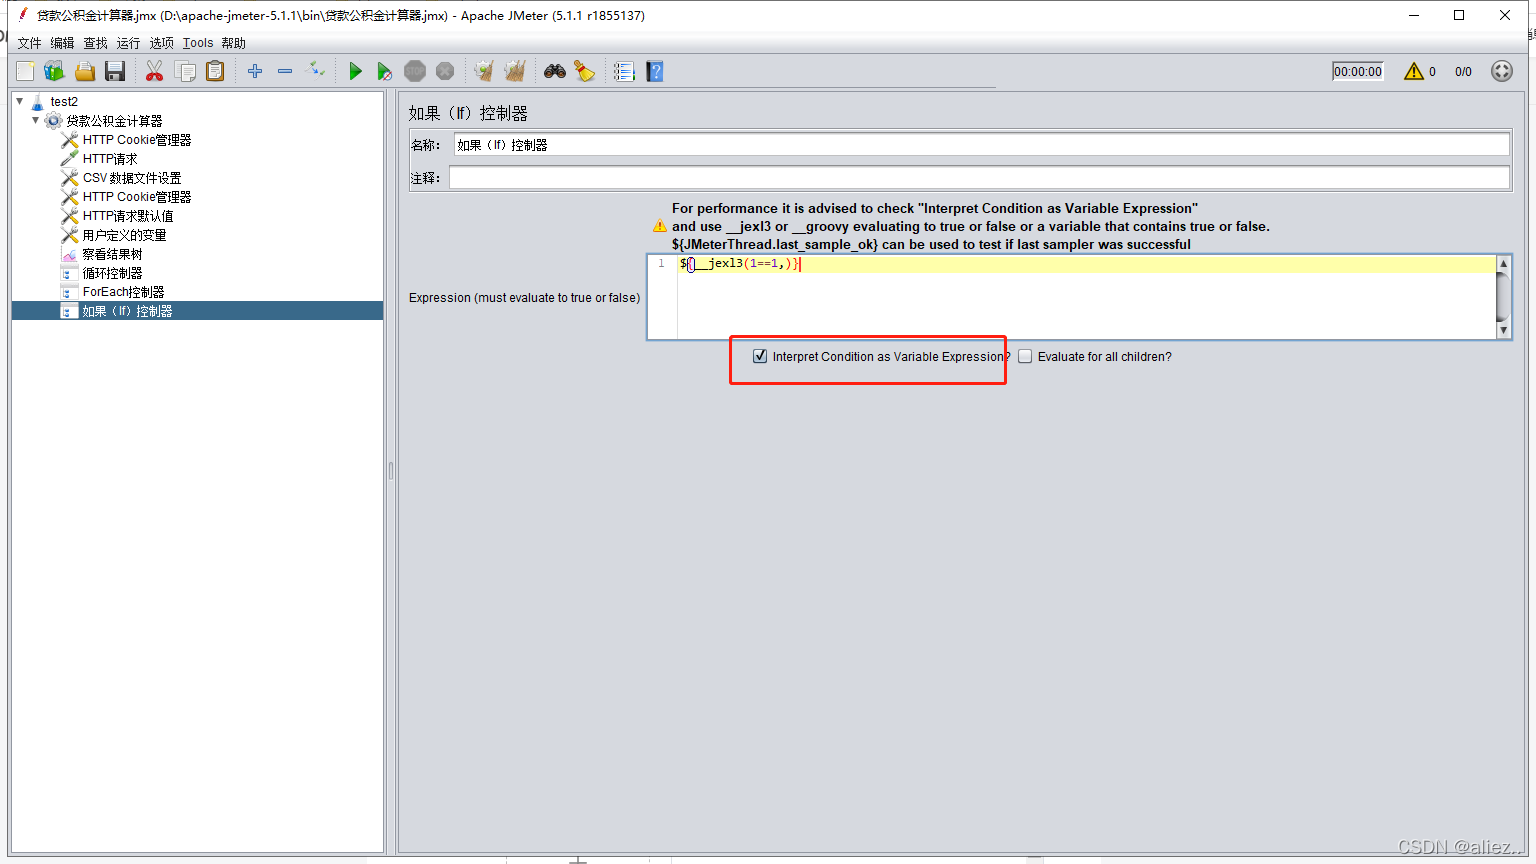
Task: Click the Clear results broom icon
Action: coord(484,71)
